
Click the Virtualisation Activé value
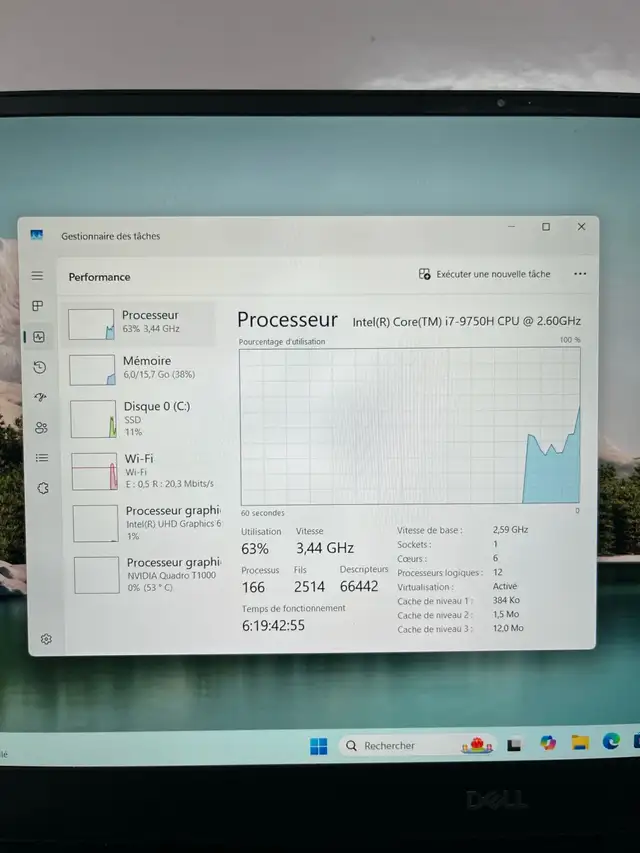[x=504, y=586]
